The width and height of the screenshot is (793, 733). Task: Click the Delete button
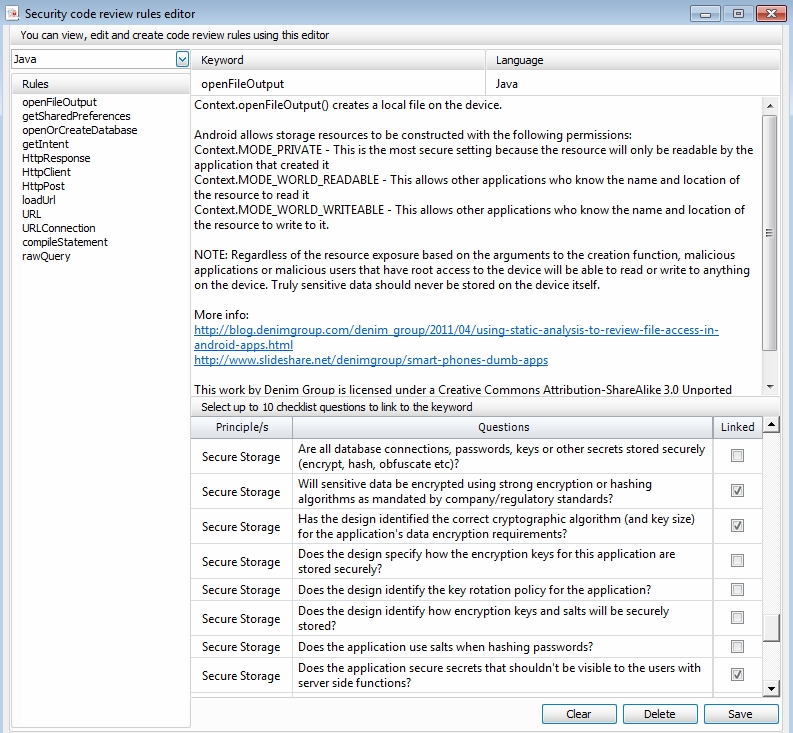(659, 714)
